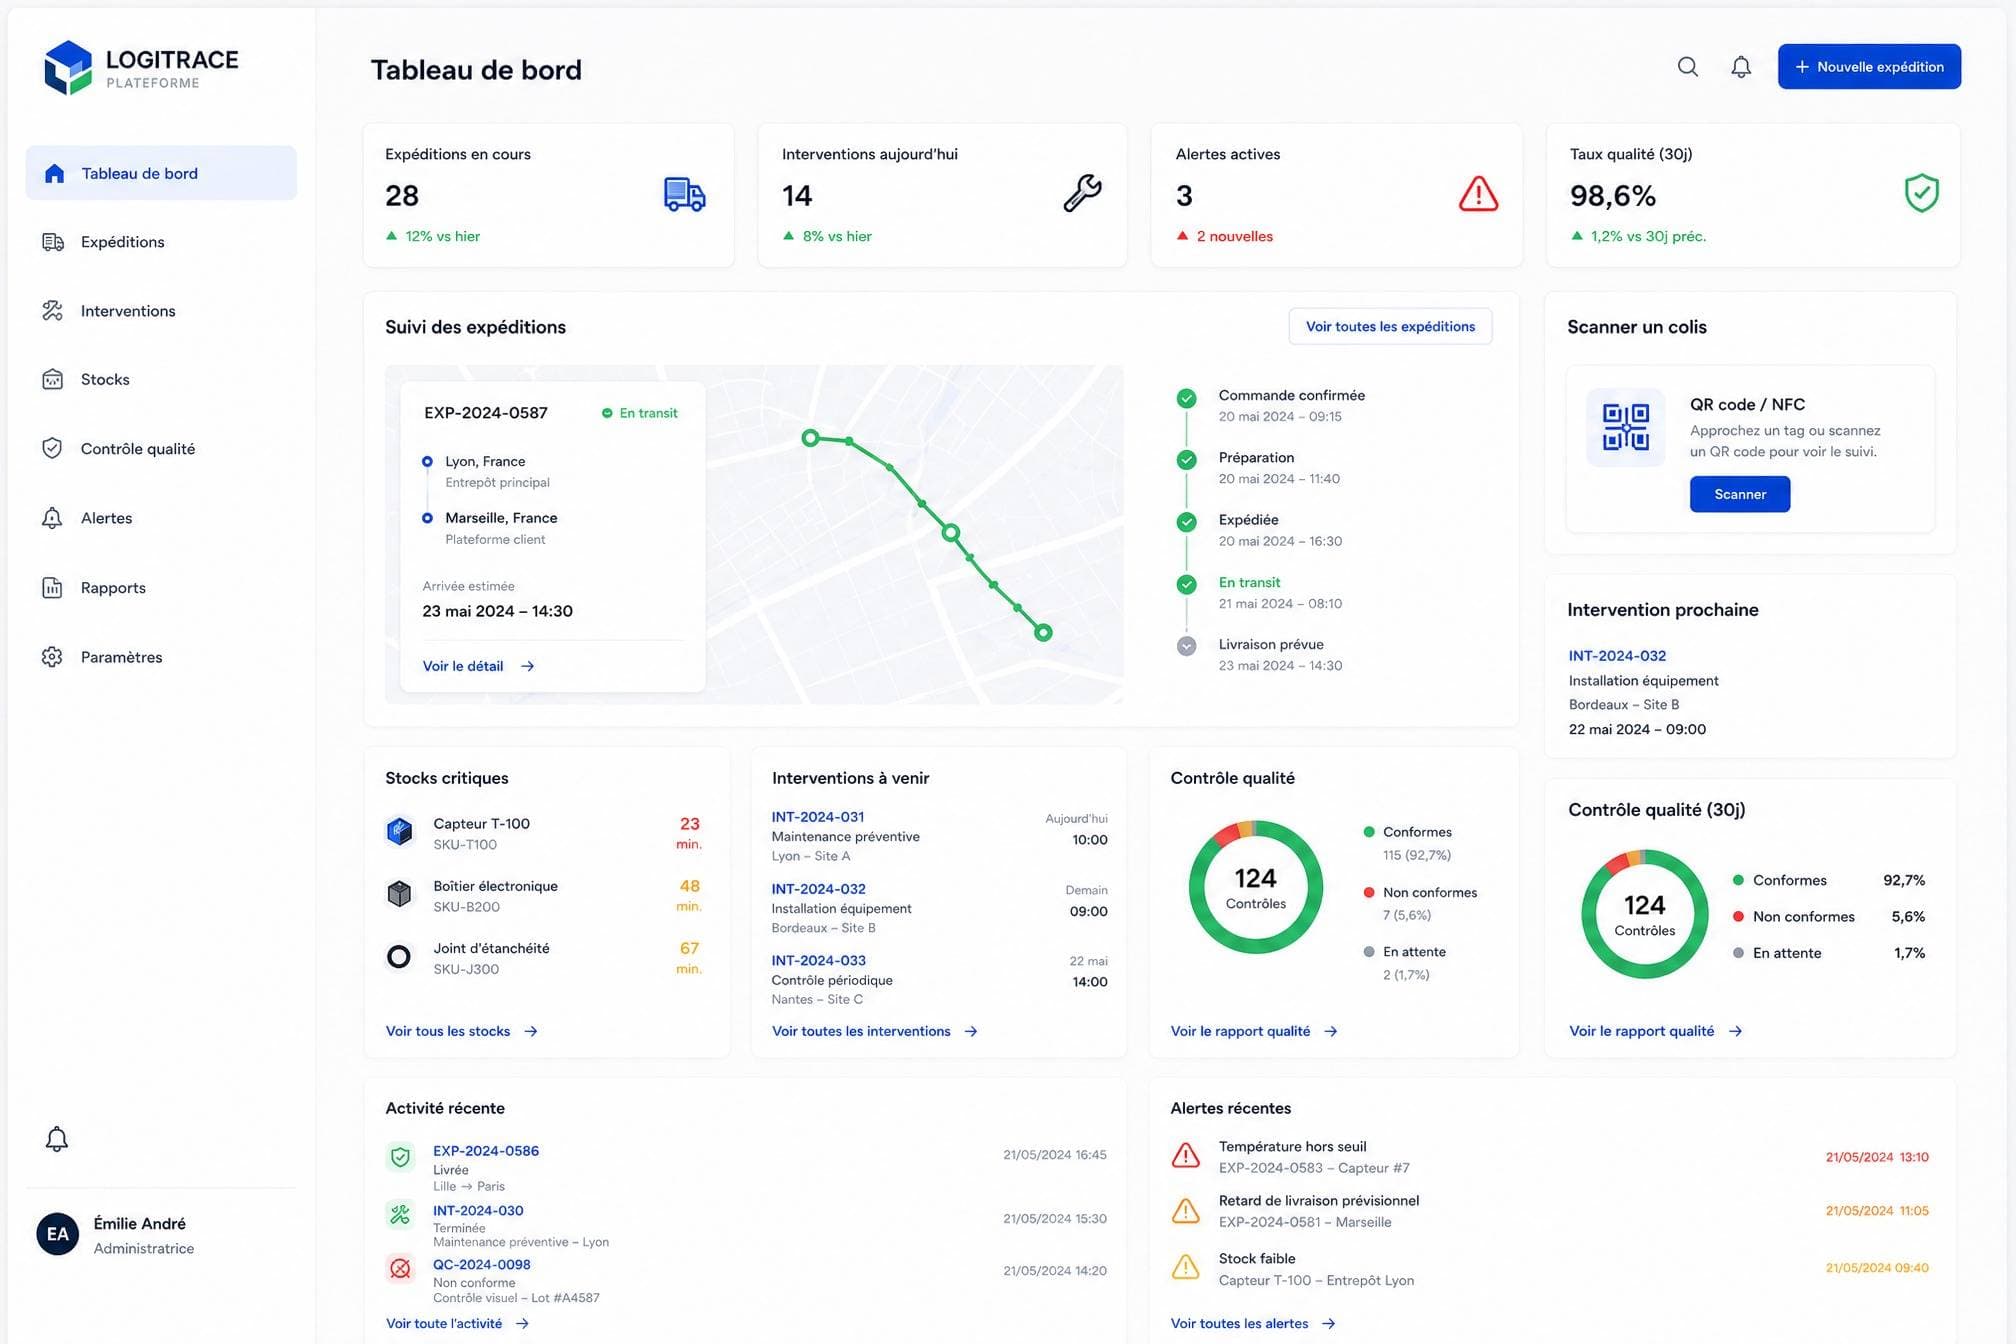Click the Contrôle qualité (30j) donut chart
Viewport: 2016px width, 1344px height.
point(1644,914)
